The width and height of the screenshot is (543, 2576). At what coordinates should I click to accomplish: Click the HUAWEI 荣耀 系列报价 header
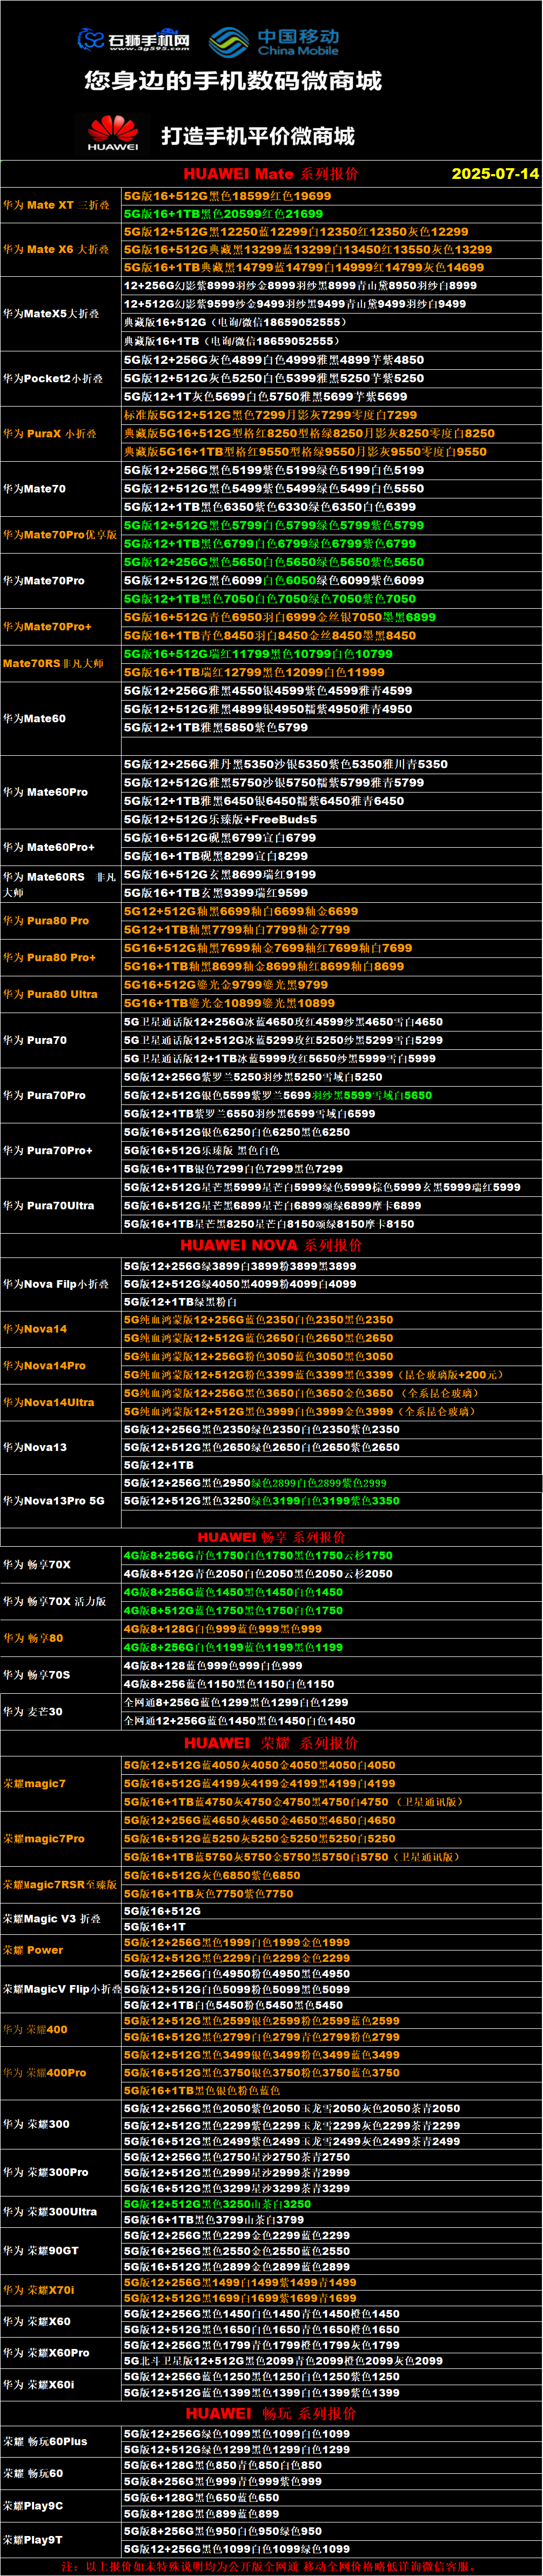[271, 1743]
